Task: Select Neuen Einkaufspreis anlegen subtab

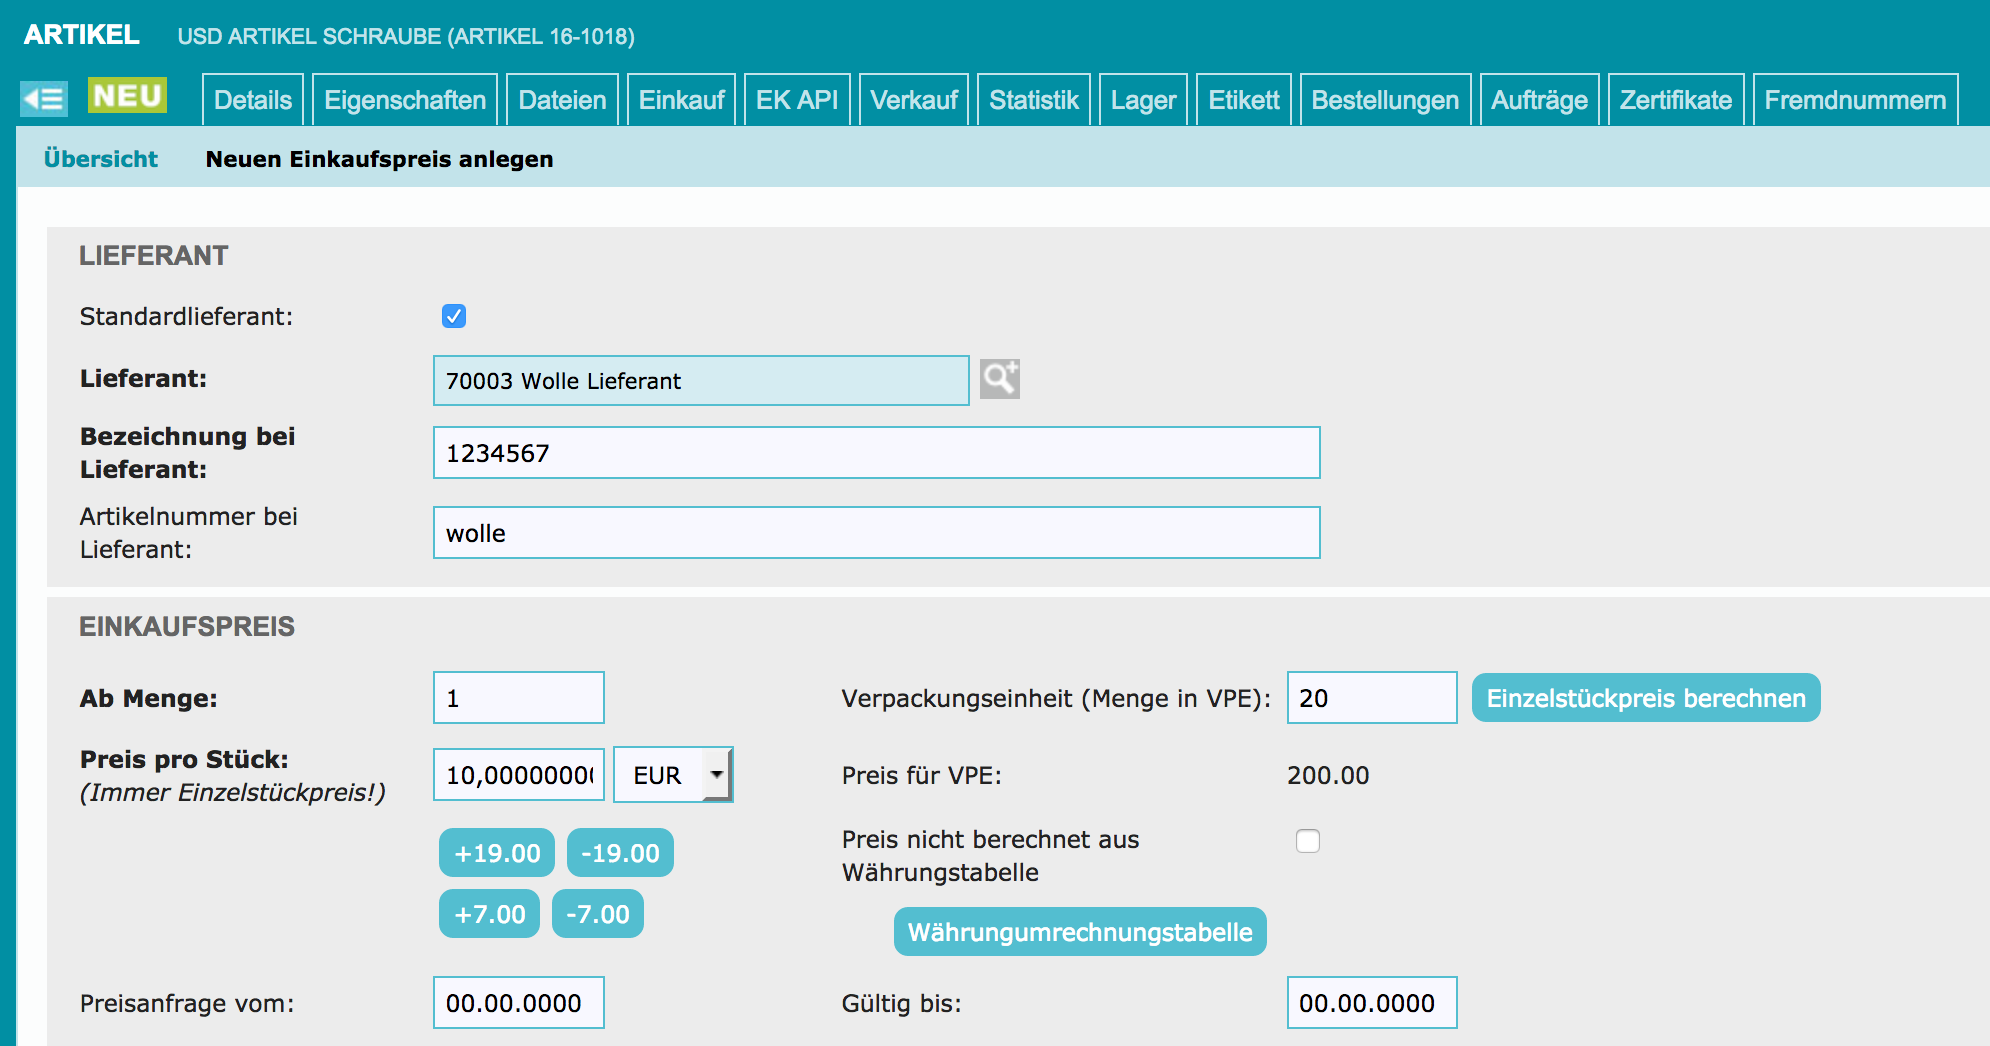Action: pos(379,159)
